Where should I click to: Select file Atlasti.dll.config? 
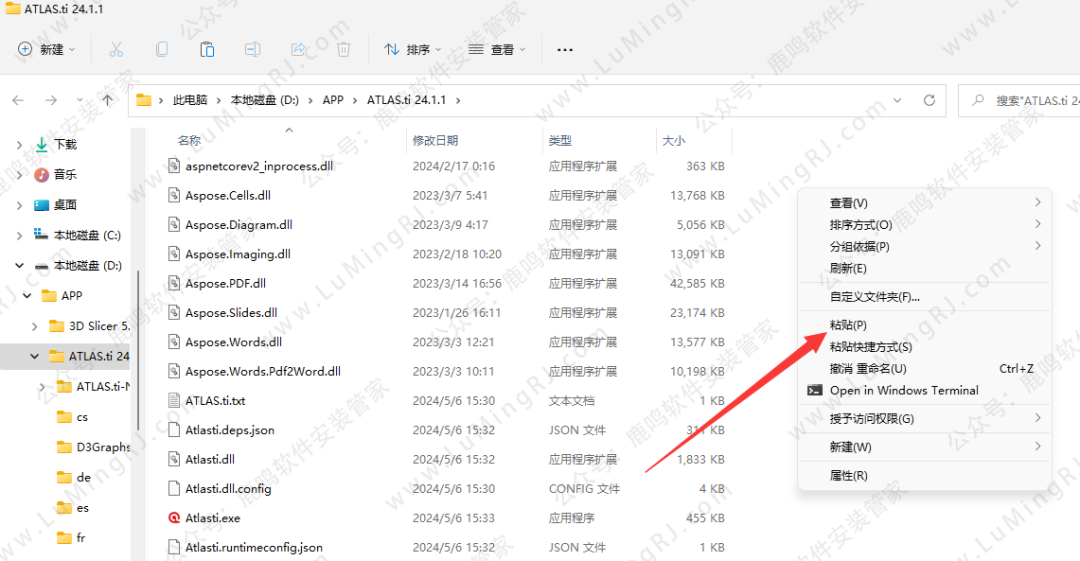[228, 489]
